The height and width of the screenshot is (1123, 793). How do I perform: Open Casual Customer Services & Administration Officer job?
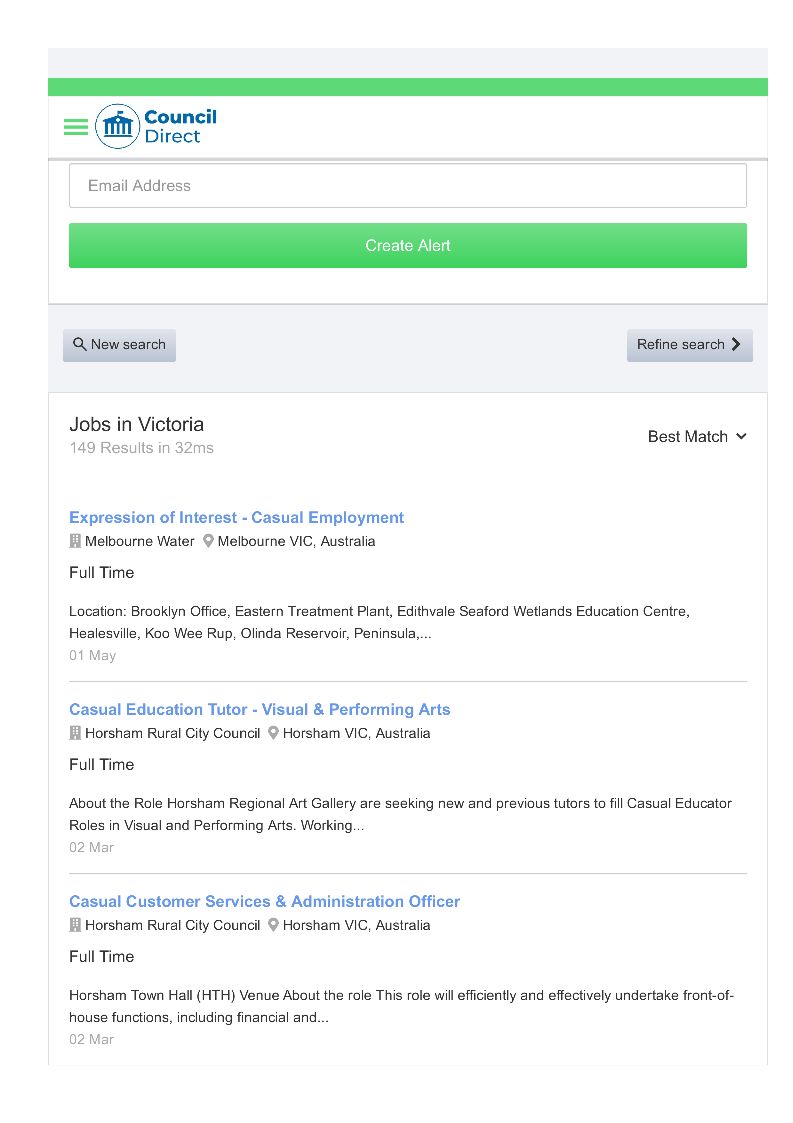click(x=264, y=901)
